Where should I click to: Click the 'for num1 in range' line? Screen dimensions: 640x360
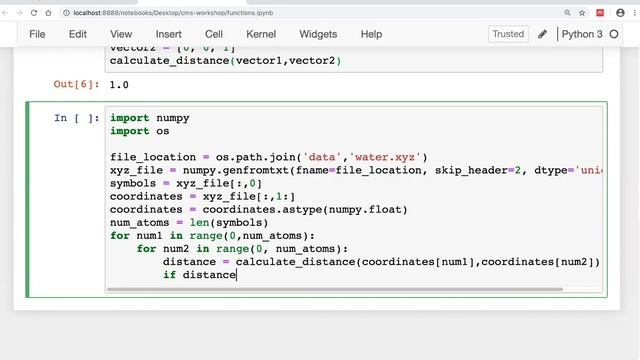212,236
